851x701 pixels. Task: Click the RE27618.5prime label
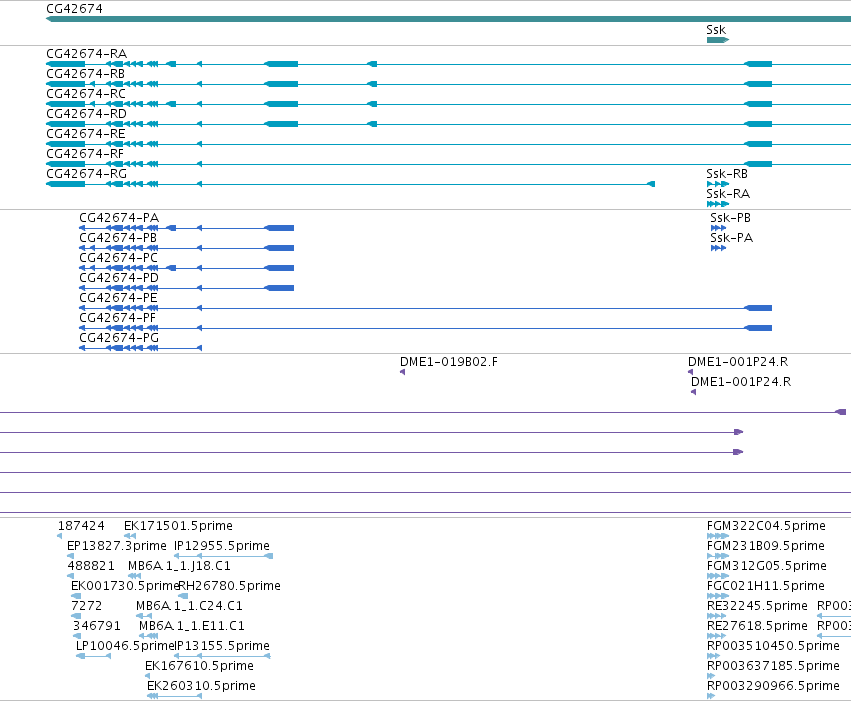tap(757, 626)
